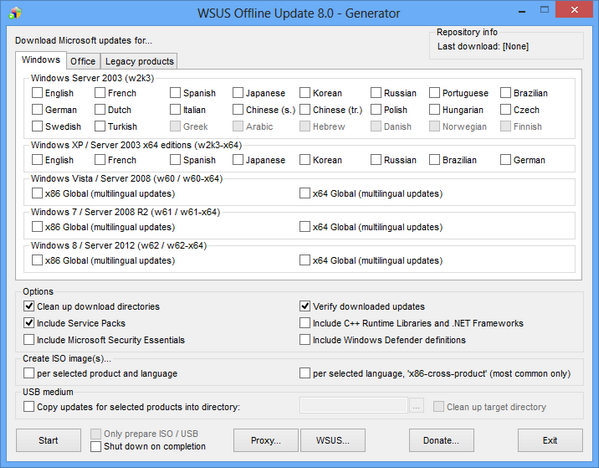Tick the Czech checkbox
This screenshot has height=468, width=599.
[505, 110]
